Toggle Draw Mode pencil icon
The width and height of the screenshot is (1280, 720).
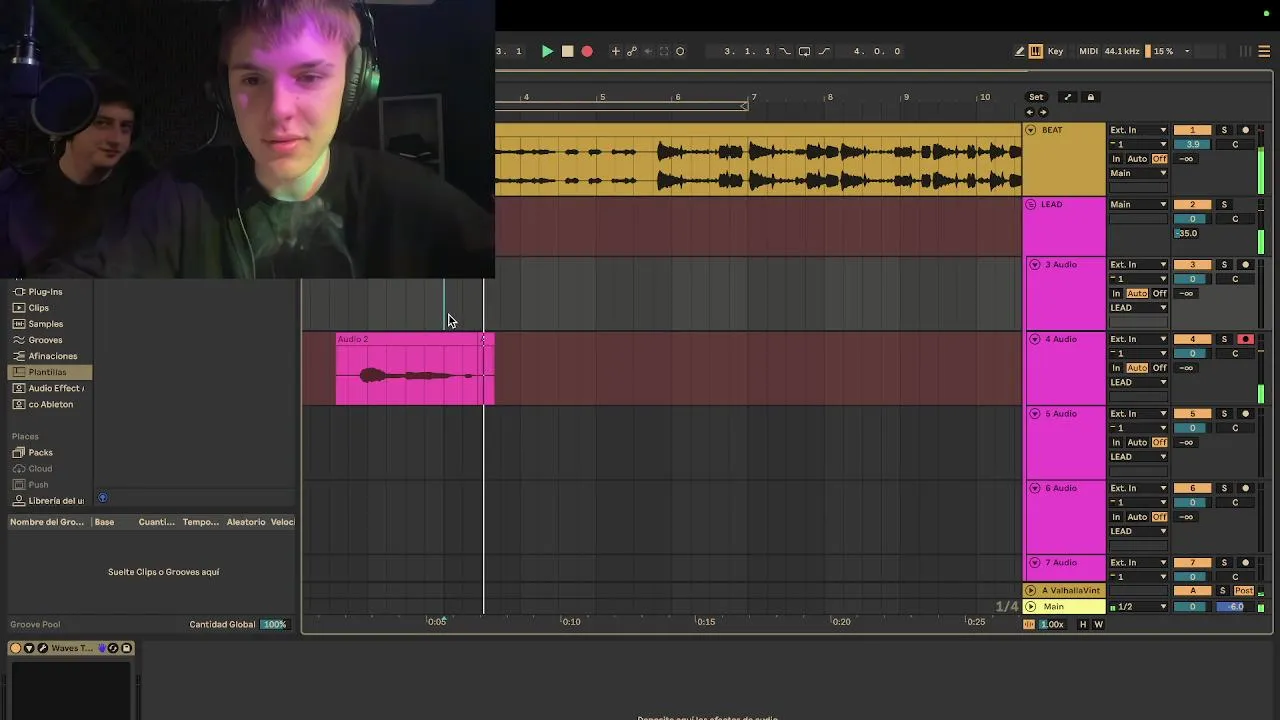tap(1019, 51)
